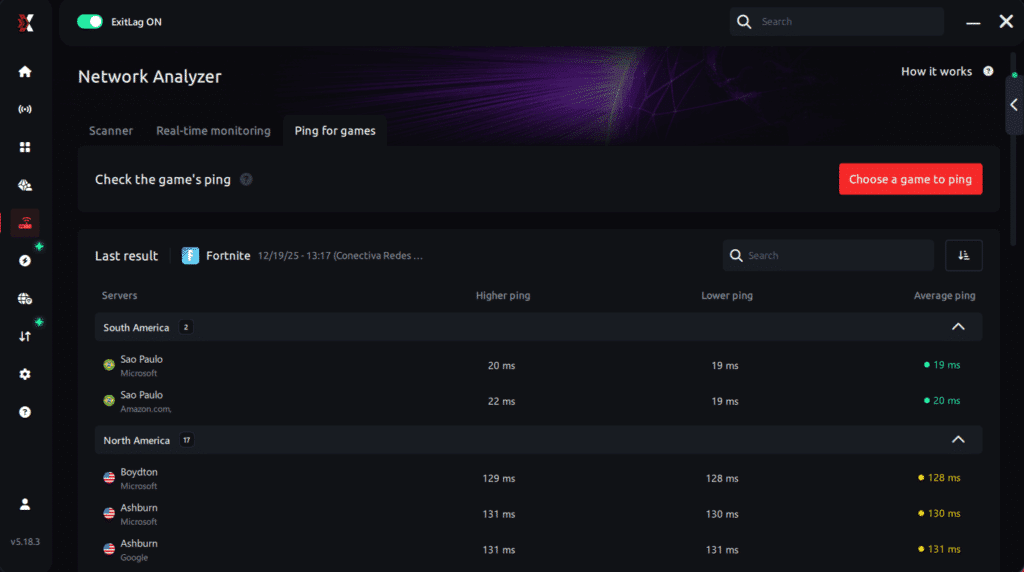Click the Higher ping column header
1024x572 pixels.
[x=503, y=296]
